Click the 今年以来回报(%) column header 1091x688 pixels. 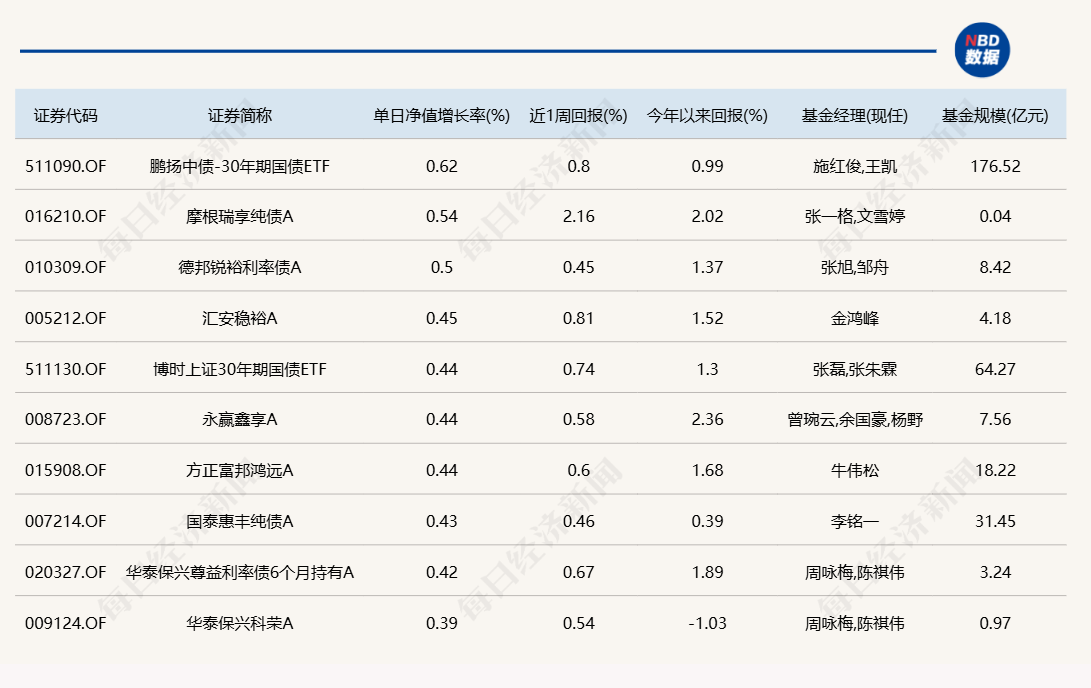pos(707,115)
